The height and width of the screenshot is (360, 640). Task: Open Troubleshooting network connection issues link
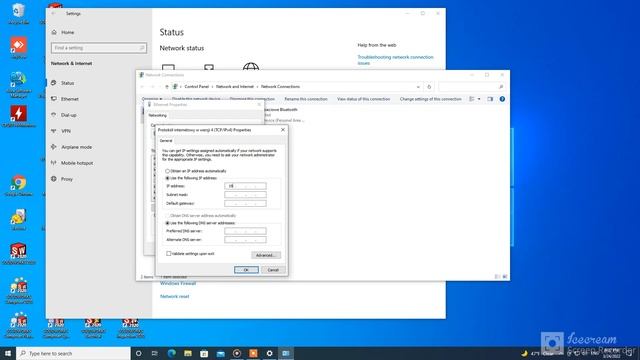[x=396, y=60]
